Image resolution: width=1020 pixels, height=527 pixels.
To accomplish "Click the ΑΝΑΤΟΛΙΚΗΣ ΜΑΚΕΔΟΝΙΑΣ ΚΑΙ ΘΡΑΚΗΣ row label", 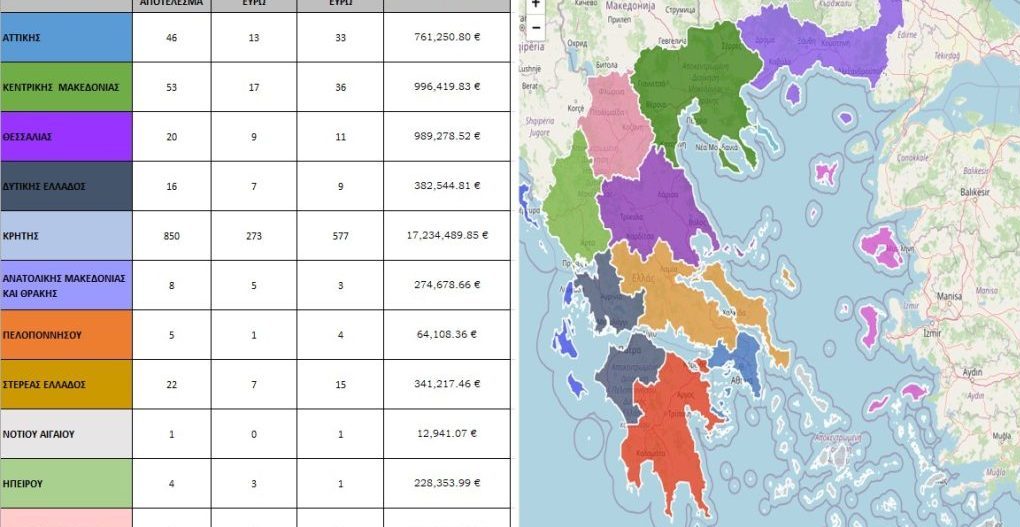I will (x=66, y=285).
